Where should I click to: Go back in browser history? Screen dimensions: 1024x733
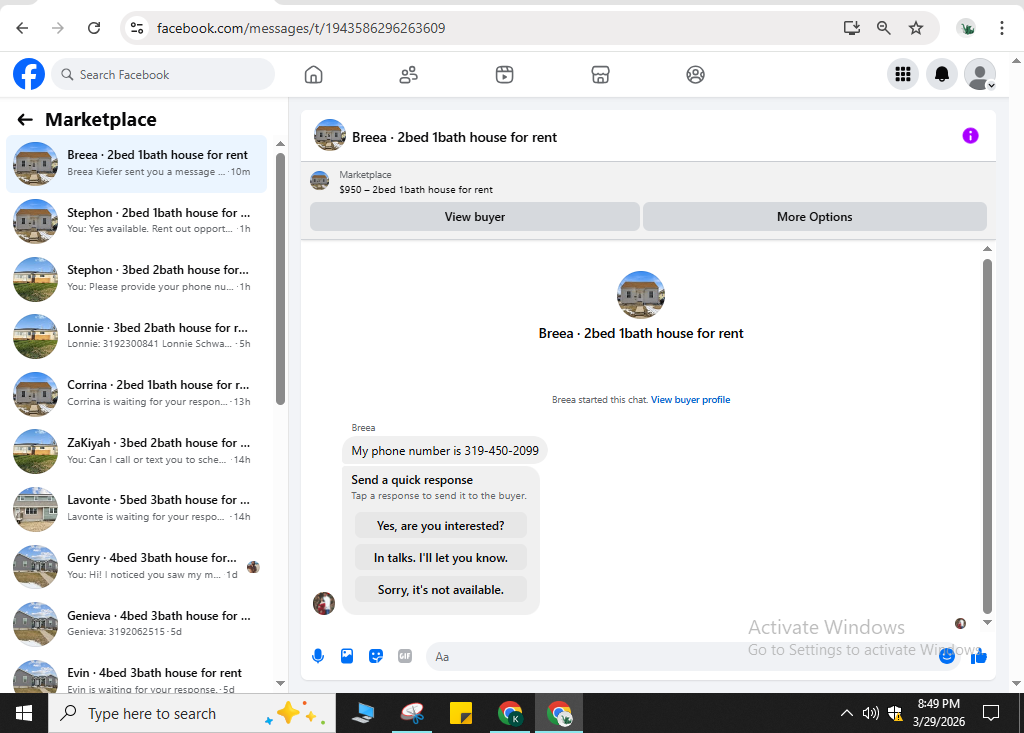pyautogui.click(x=22, y=28)
